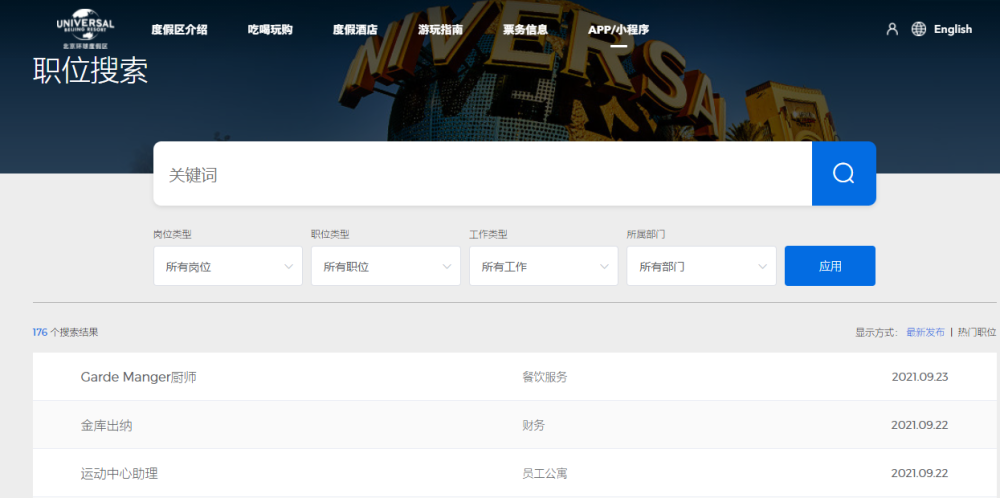Open the 游玩指南 menu

click(441, 29)
